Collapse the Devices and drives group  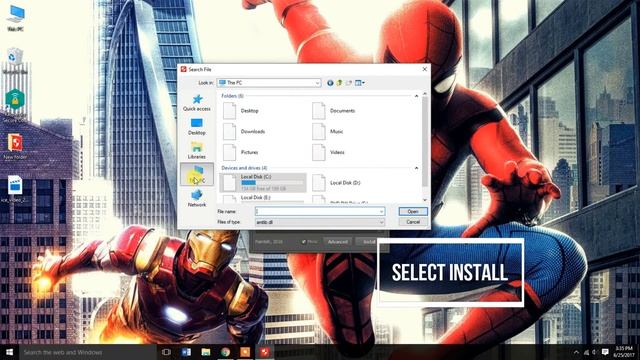[416, 168]
